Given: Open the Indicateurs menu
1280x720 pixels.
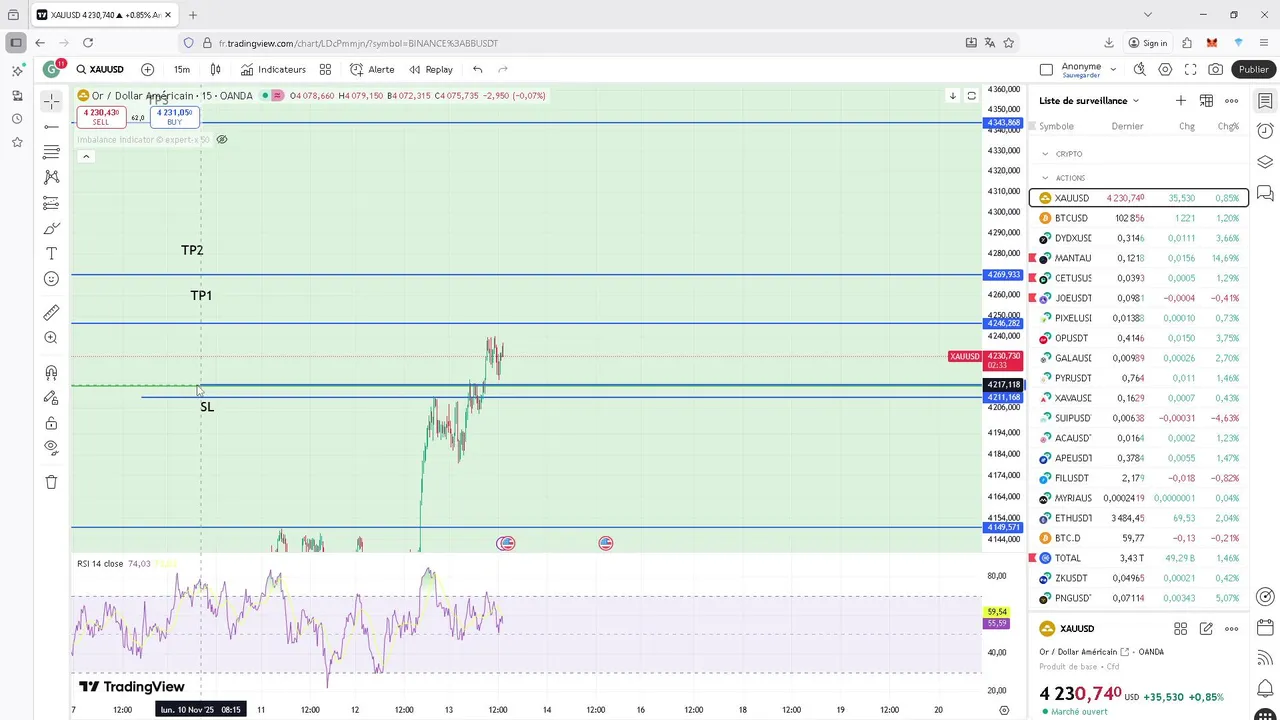Looking at the screenshot, I should click(273, 69).
